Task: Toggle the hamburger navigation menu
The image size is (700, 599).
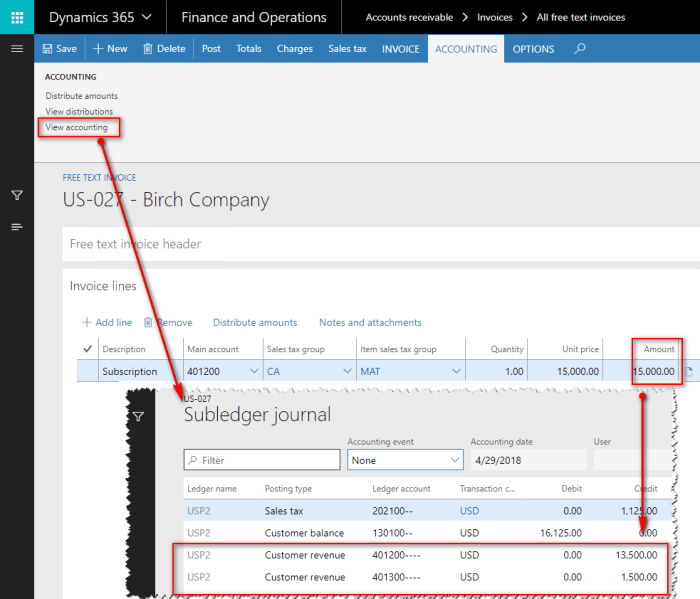Action: click(17, 49)
